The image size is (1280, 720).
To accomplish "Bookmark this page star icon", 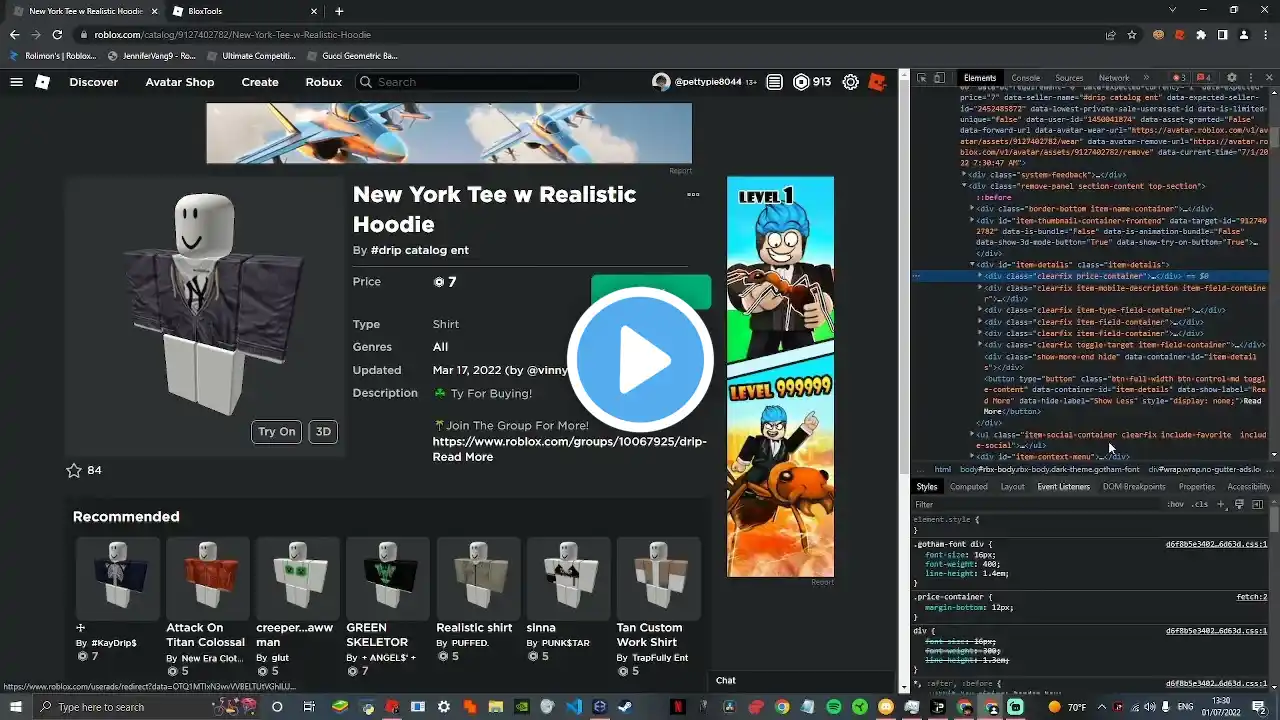I will pos(1132,35).
